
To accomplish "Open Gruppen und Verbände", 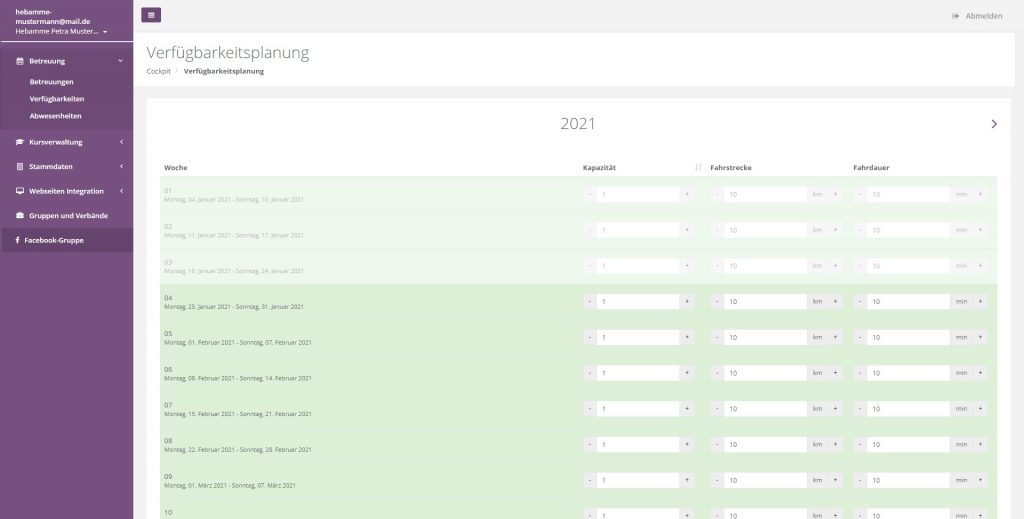I will [68, 215].
